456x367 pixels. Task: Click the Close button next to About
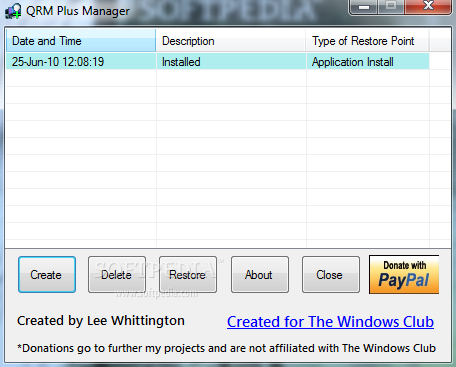(331, 275)
